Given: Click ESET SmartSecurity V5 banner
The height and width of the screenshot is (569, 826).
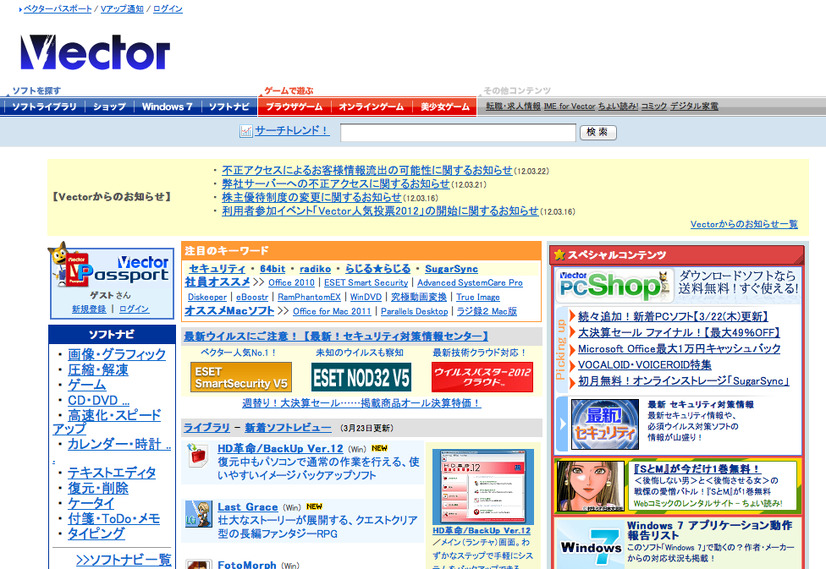Looking at the screenshot, I should 241,377.
